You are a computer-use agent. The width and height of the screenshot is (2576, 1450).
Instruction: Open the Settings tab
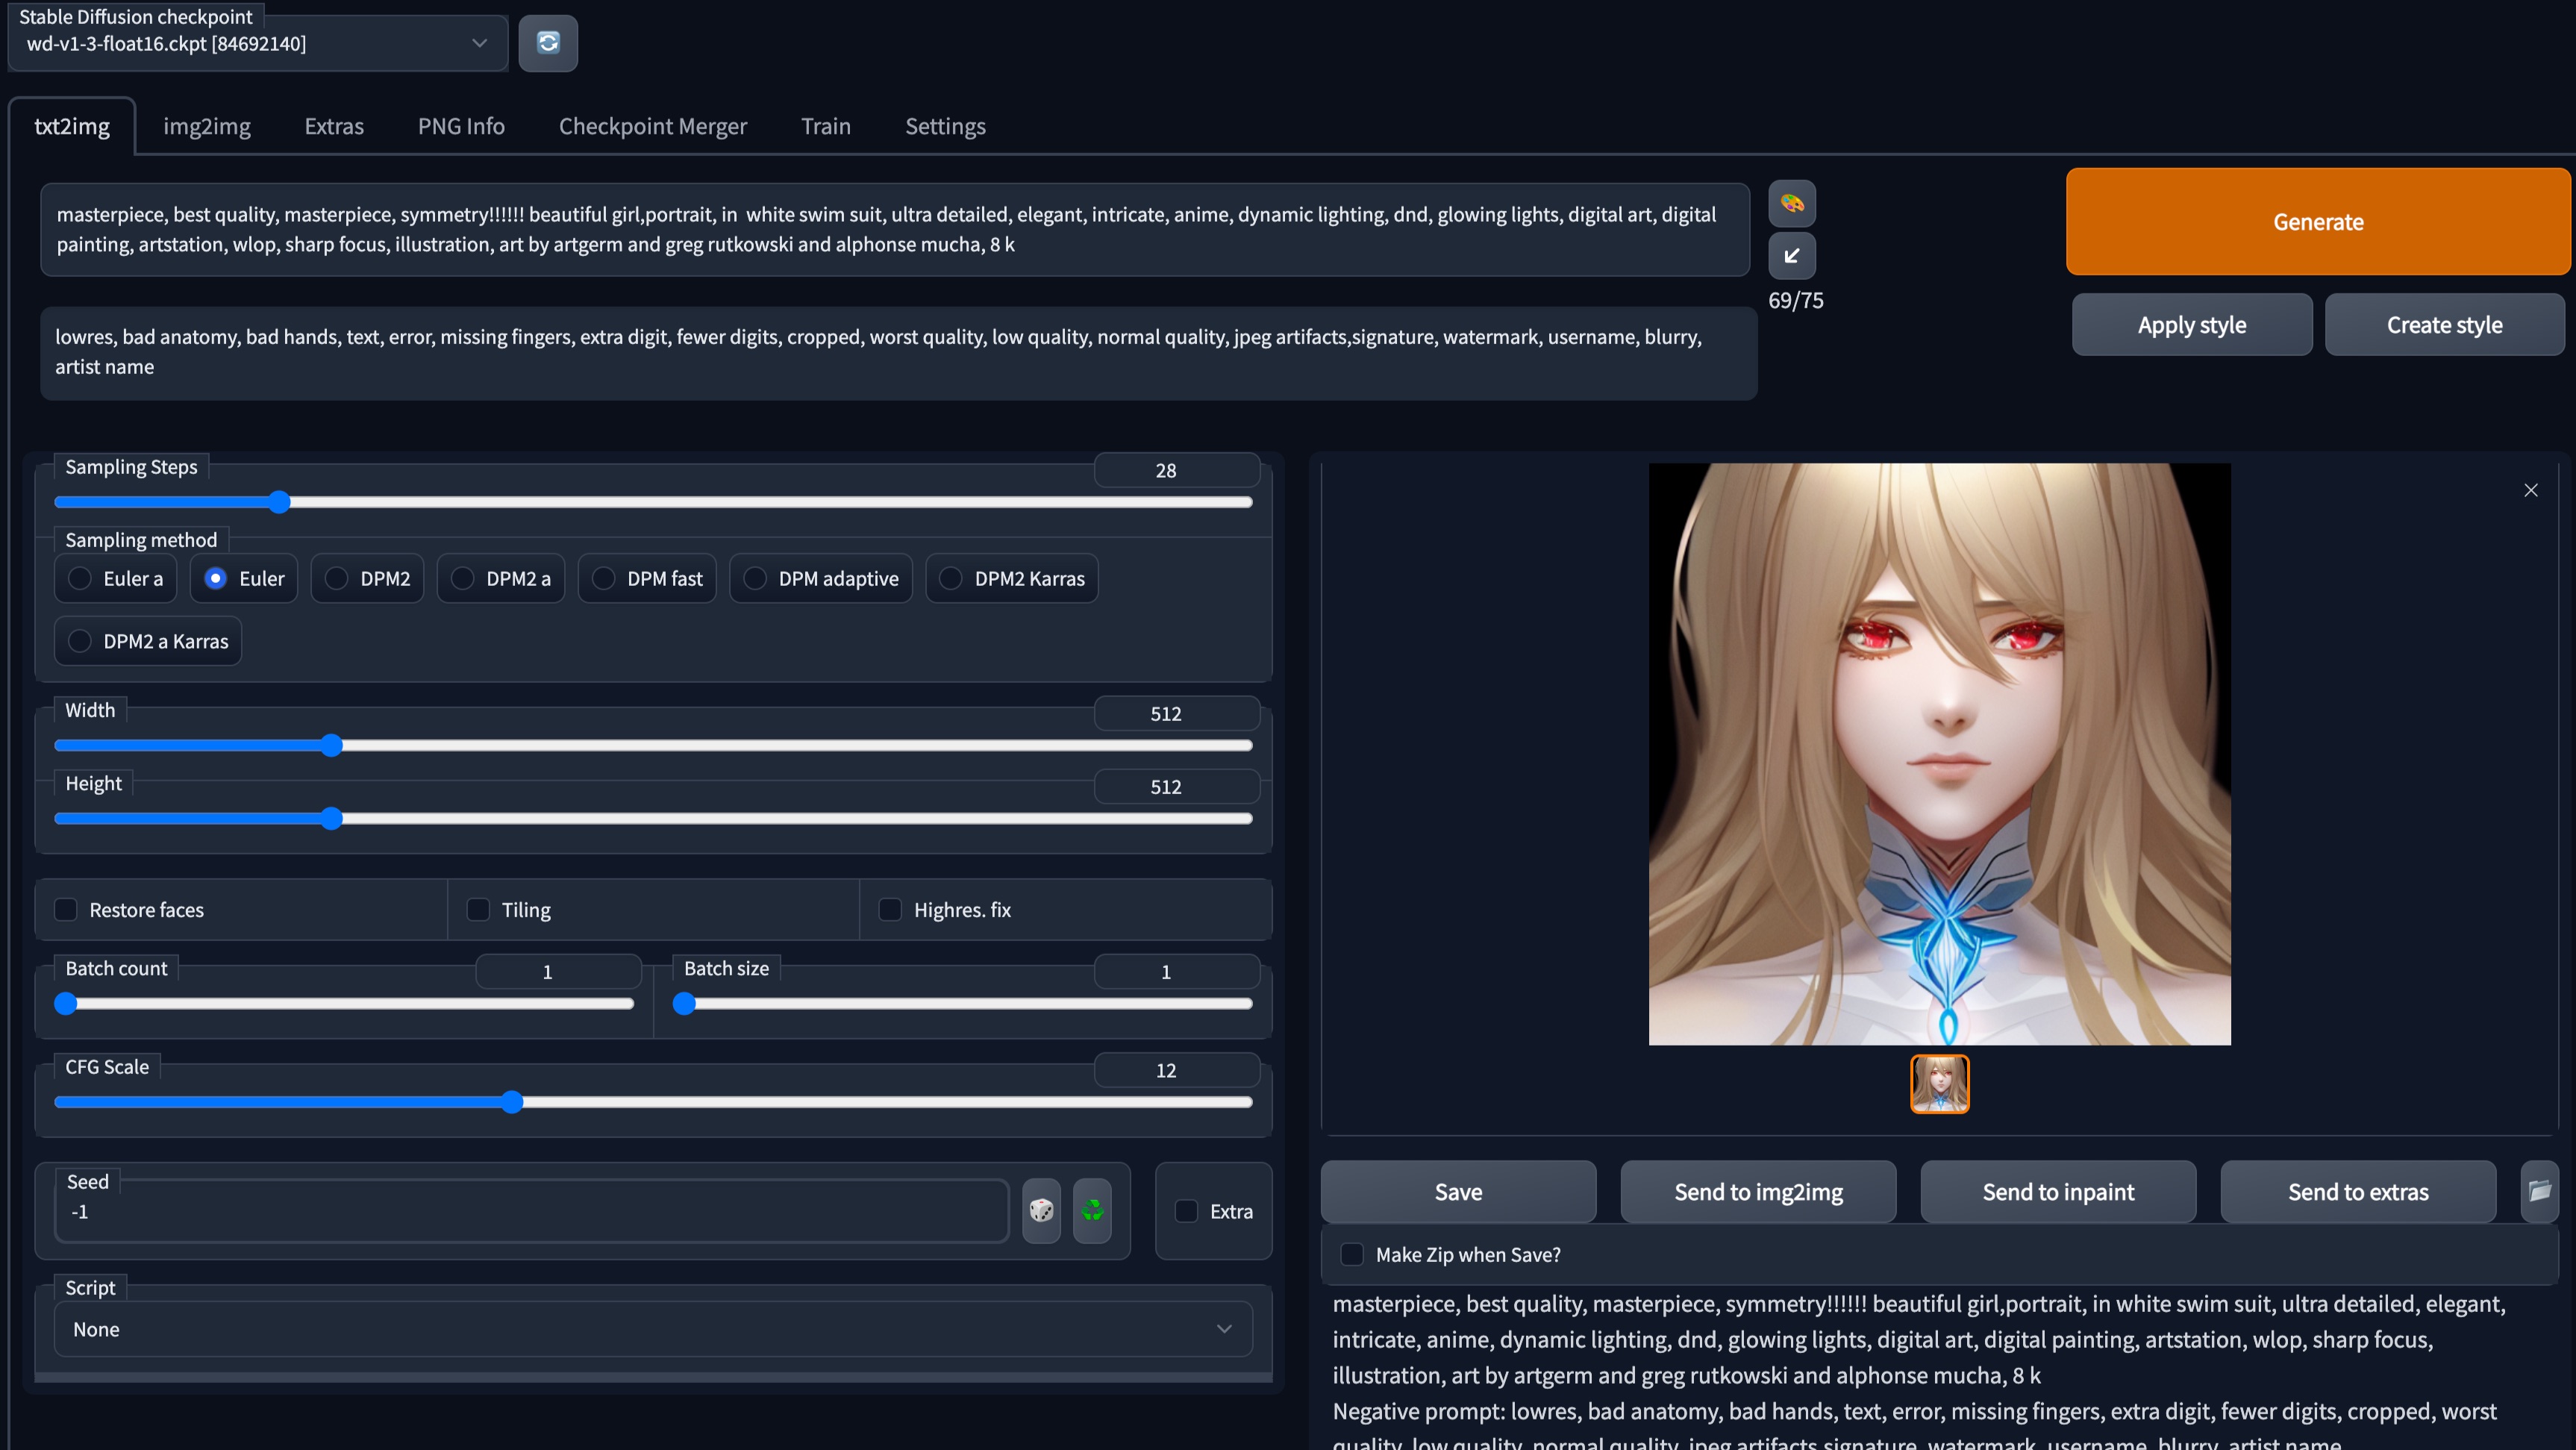(x=945, y=126)
